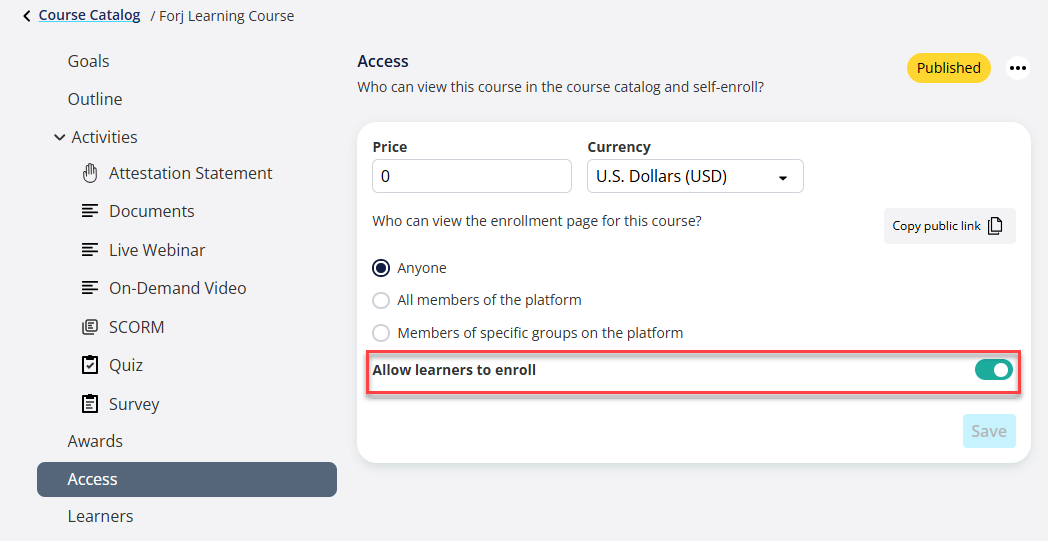Toggle the Allow learners to enroll switch
The height and width of the screenshot is (541, 1048).
(993, 370)
